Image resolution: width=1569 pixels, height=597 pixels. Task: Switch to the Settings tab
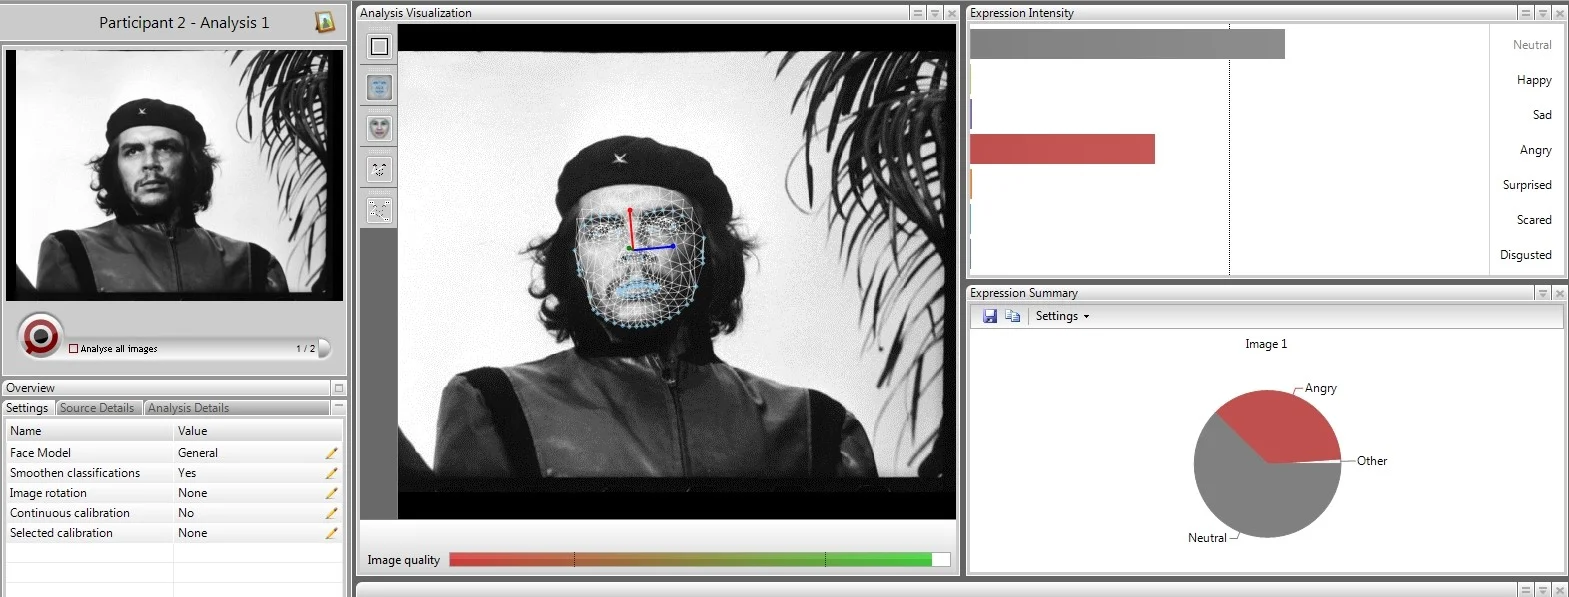[x=27, y=408]
